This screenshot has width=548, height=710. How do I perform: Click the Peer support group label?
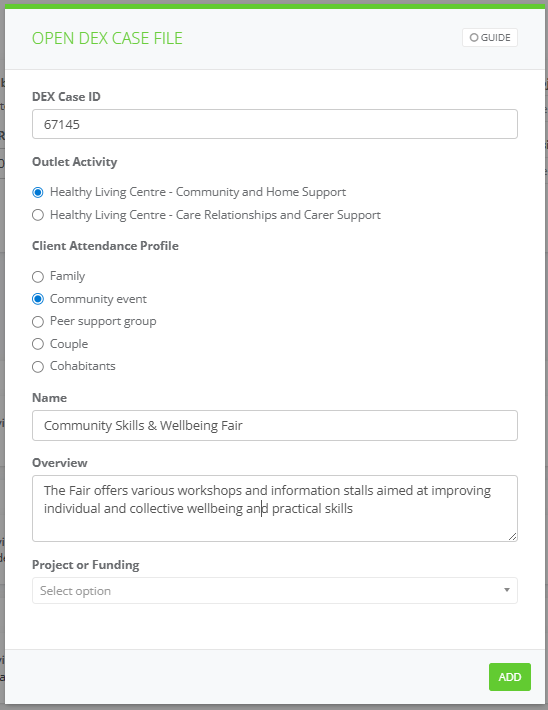[x=103, y=321]
